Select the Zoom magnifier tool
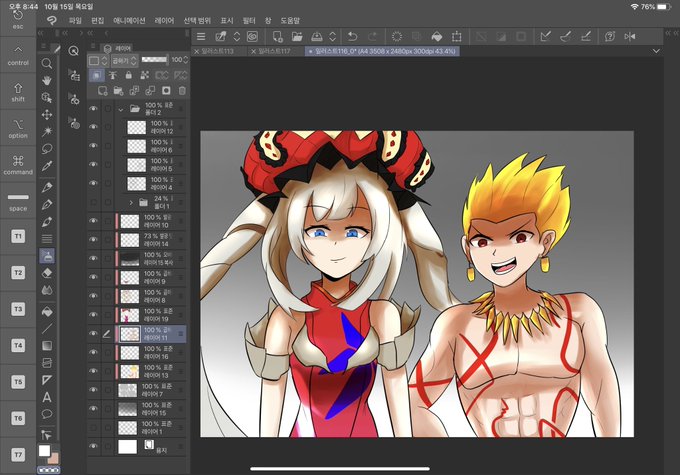The height and width of the screenshot is (475, 680). coord(47,63)
